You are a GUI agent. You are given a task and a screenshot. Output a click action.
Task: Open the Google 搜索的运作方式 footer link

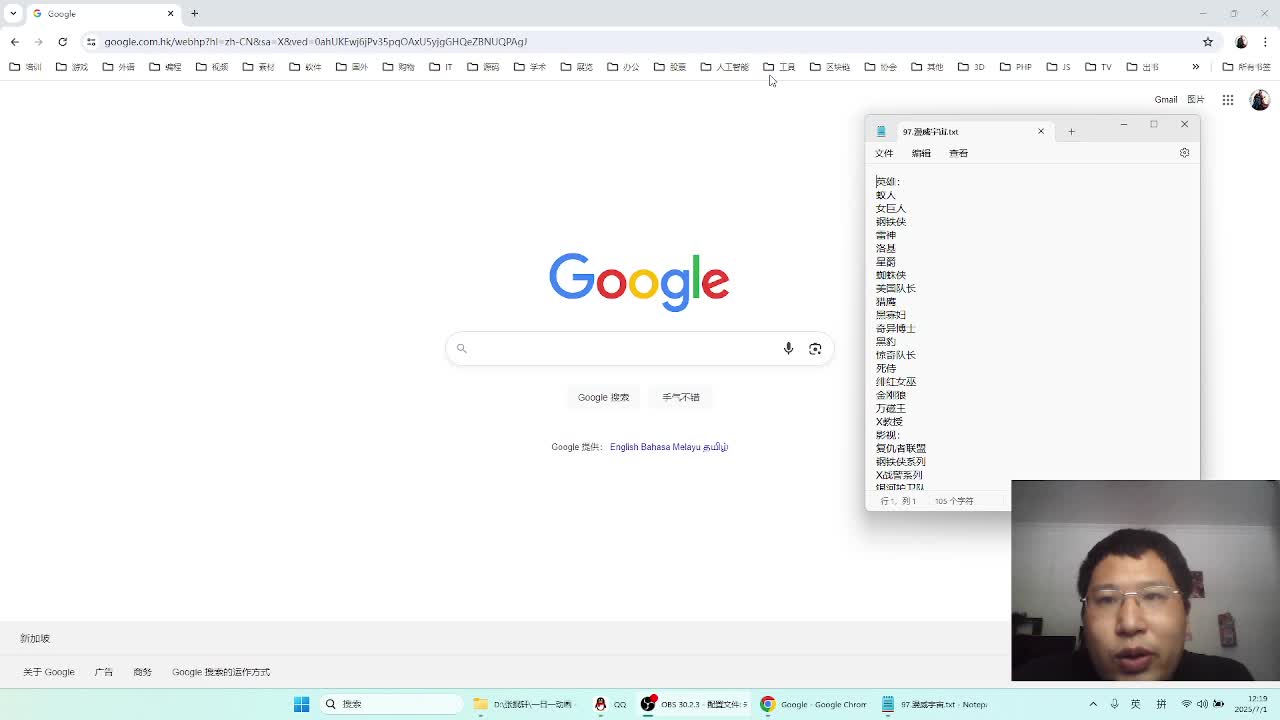[x=221, y=672]
